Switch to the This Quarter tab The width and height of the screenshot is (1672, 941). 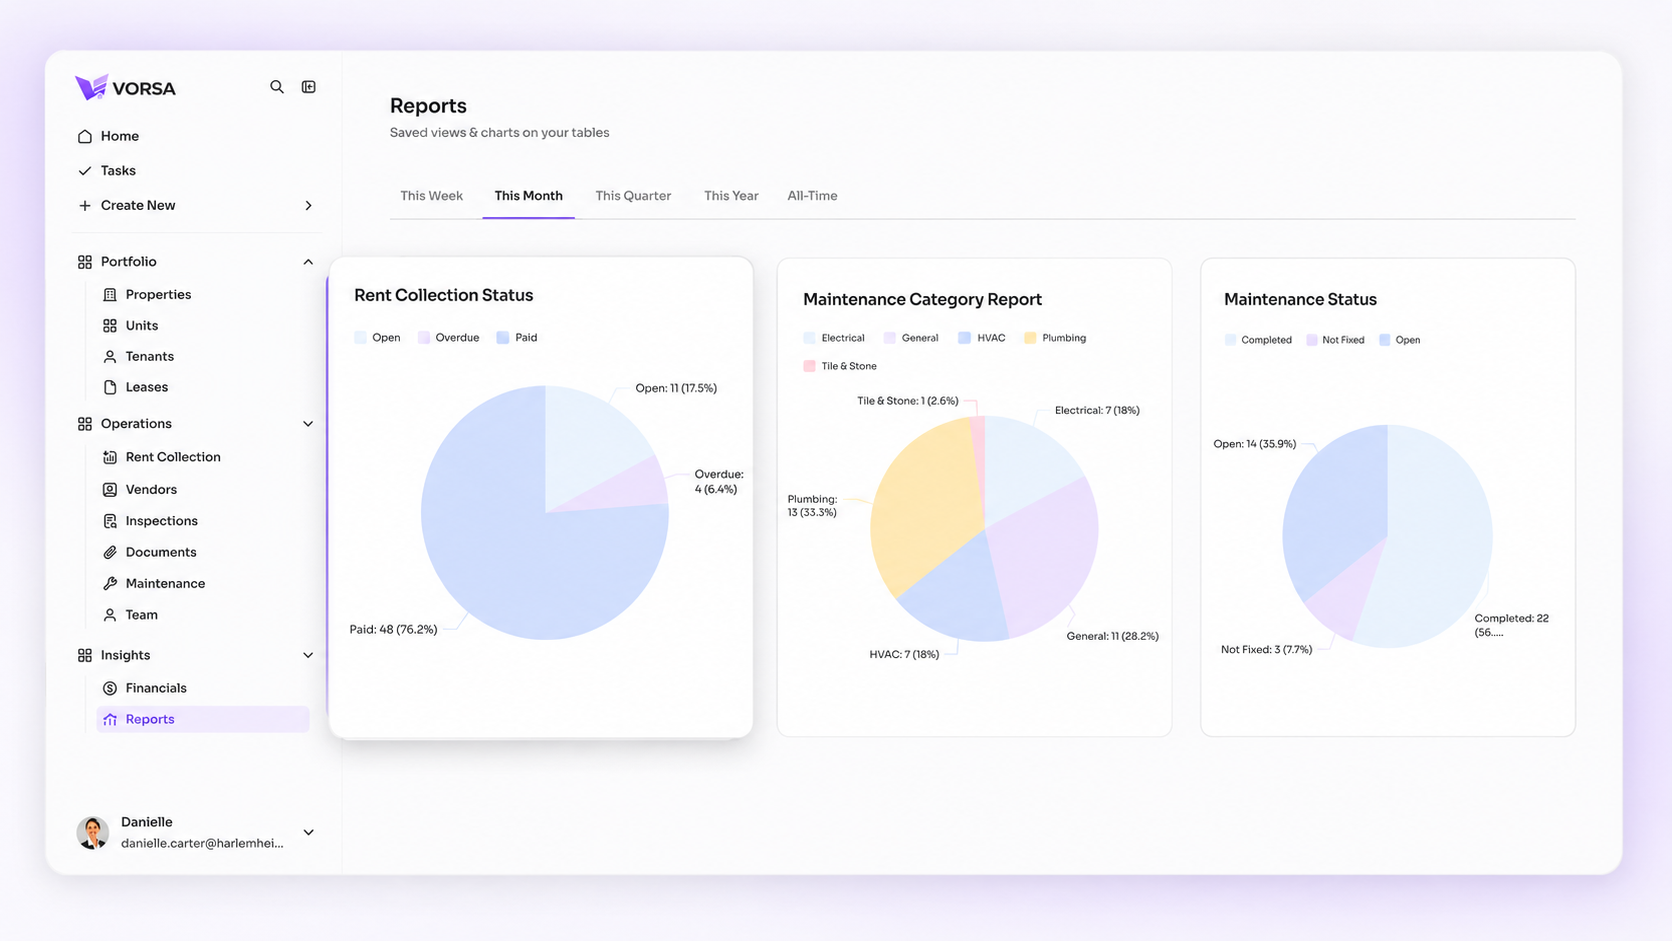633,196
